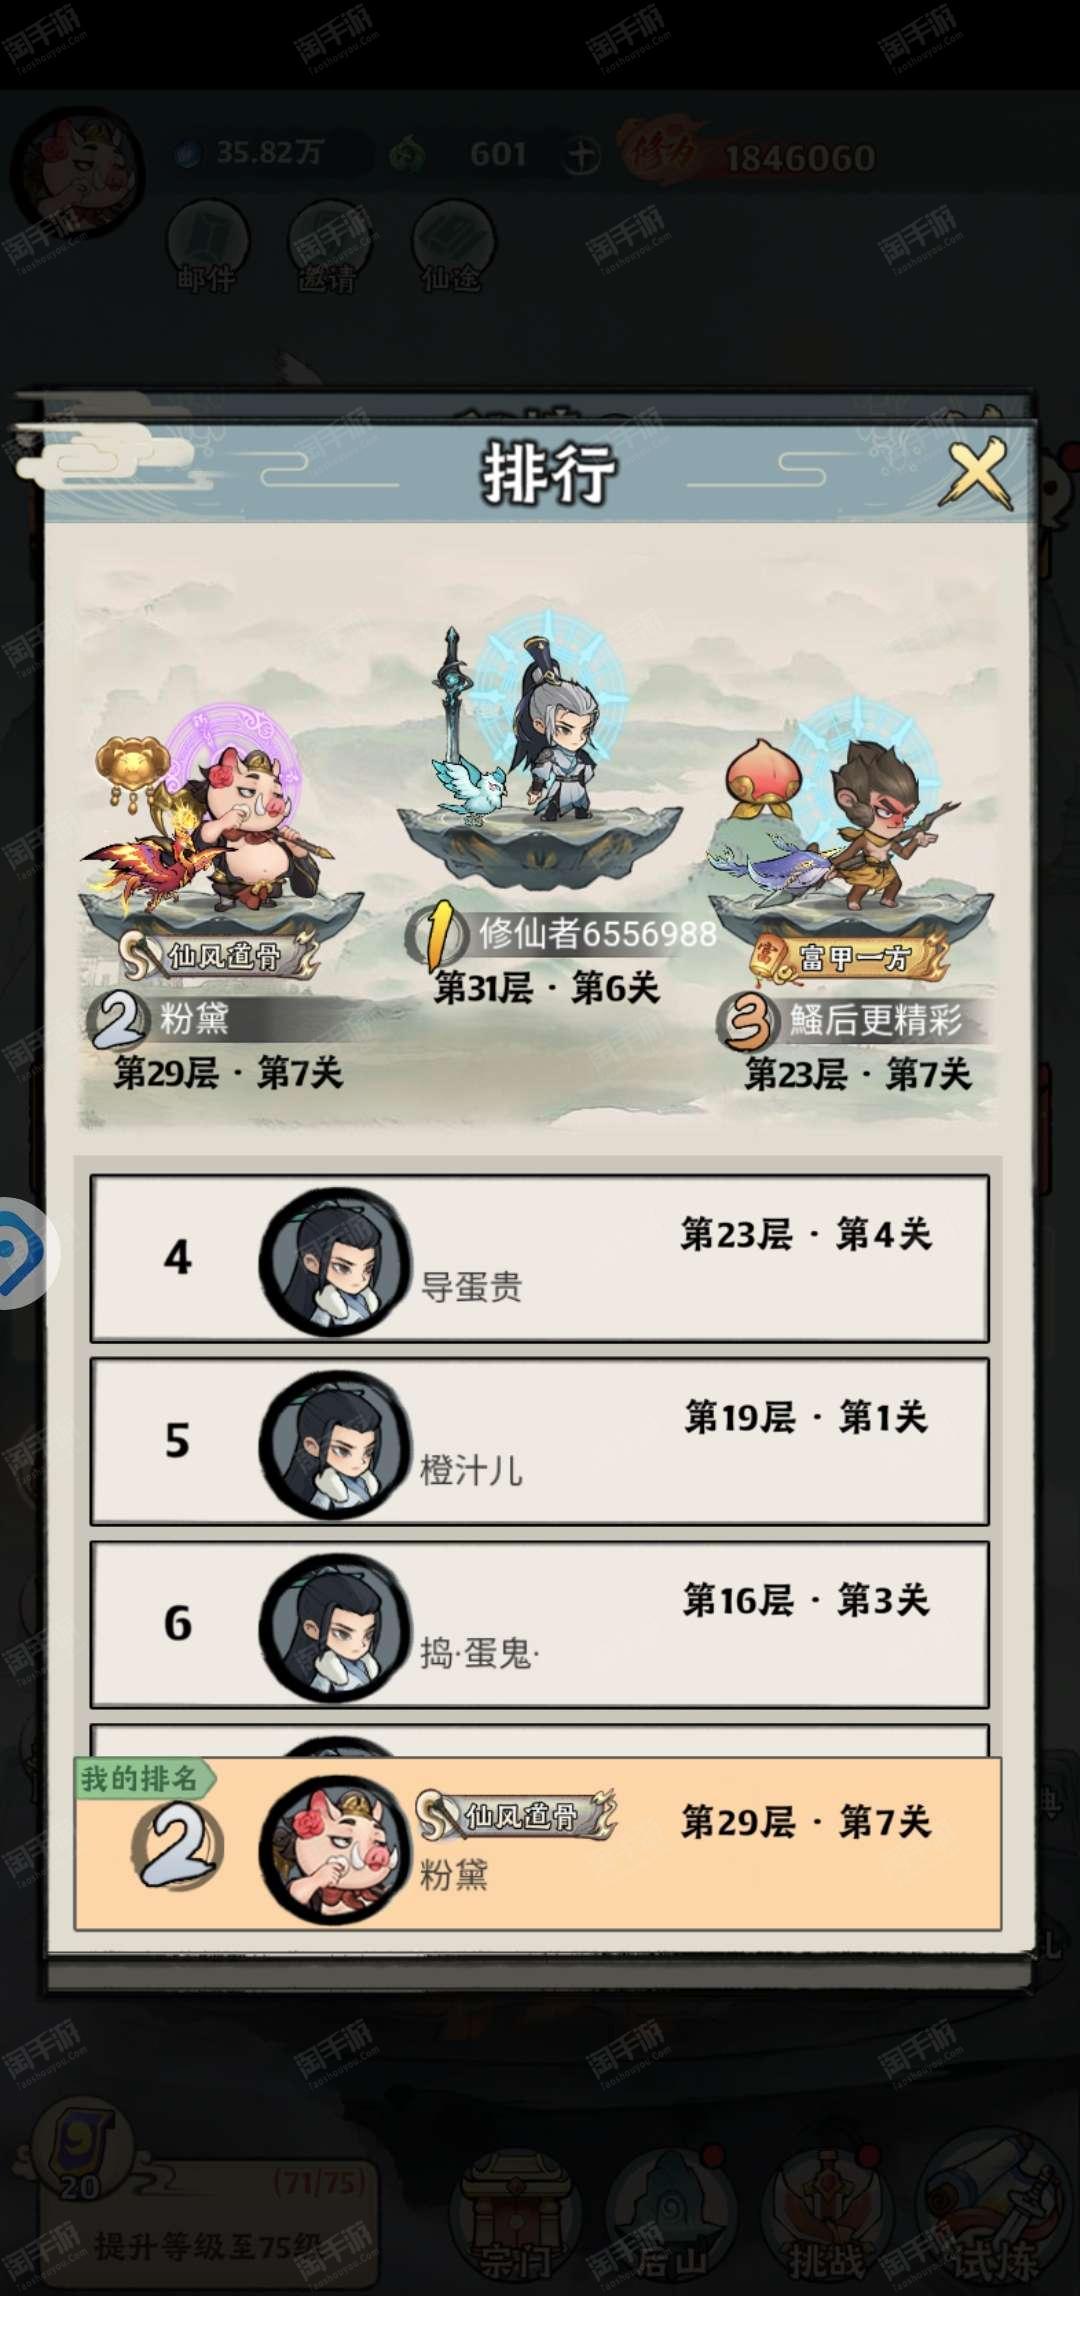Tap rank 4 entry 导蛋贵

pyautogui.click(x=540, y=1258)
